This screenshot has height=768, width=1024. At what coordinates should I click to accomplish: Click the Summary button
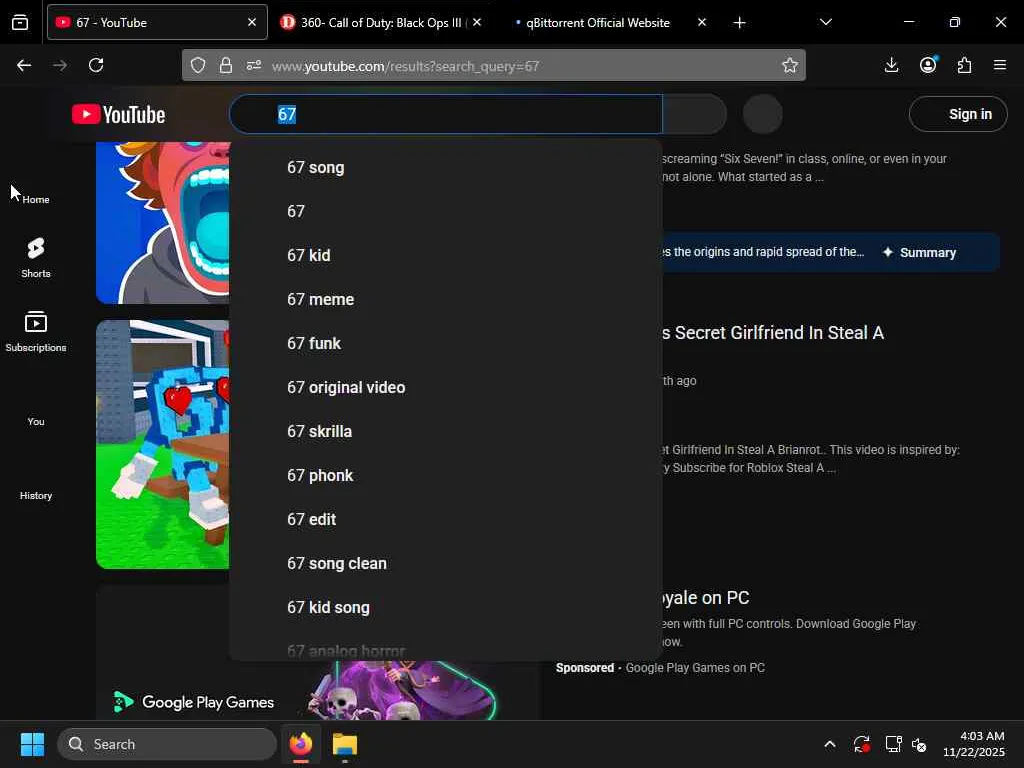tap(919, 253)
